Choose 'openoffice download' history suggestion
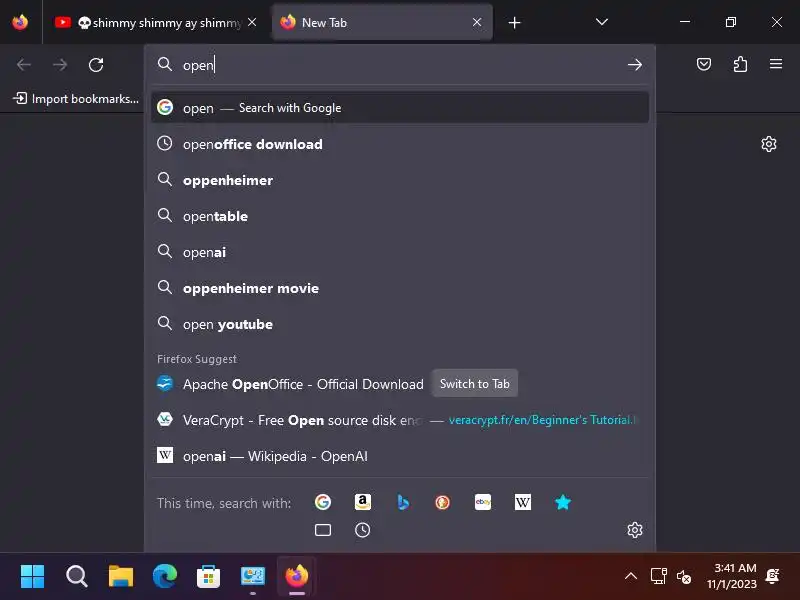800x600 pixels. [x=400, y=144]
